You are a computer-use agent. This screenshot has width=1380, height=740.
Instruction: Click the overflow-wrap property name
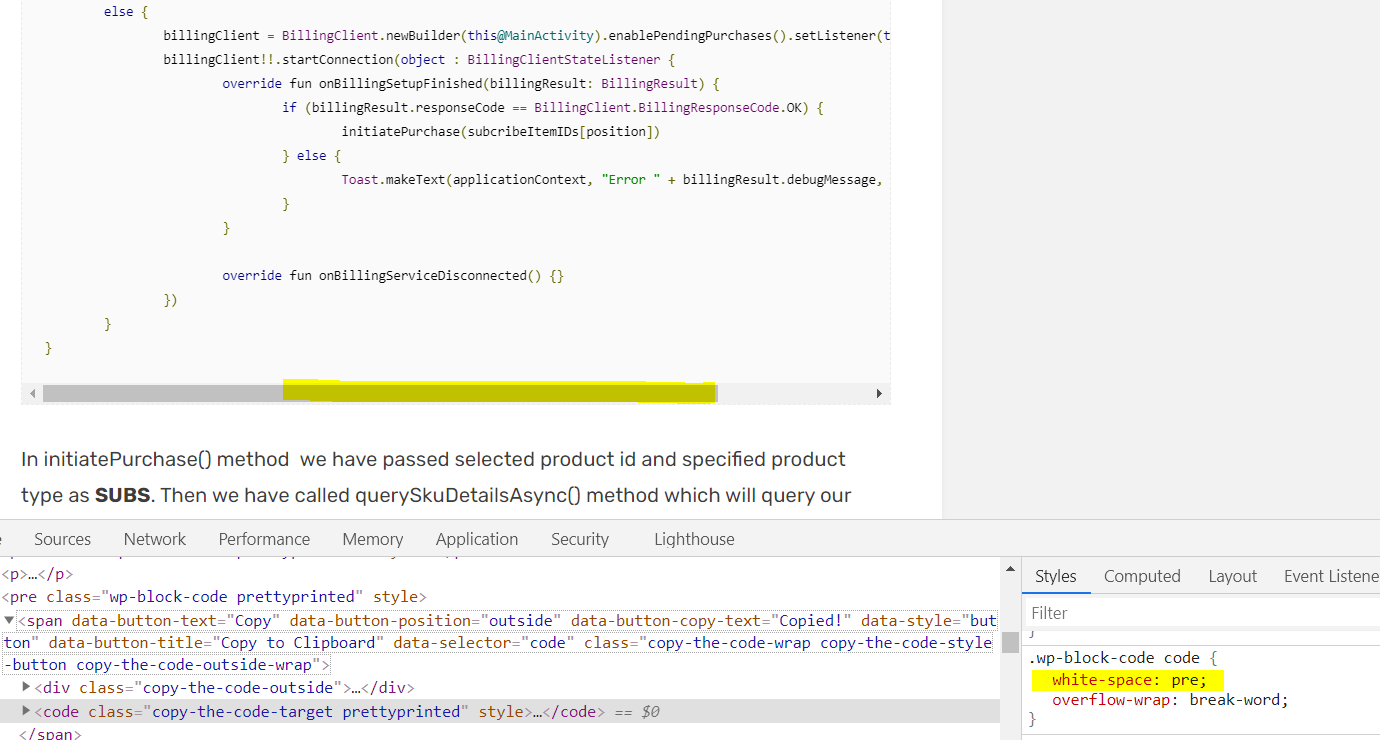click(x=1111, y=700)
